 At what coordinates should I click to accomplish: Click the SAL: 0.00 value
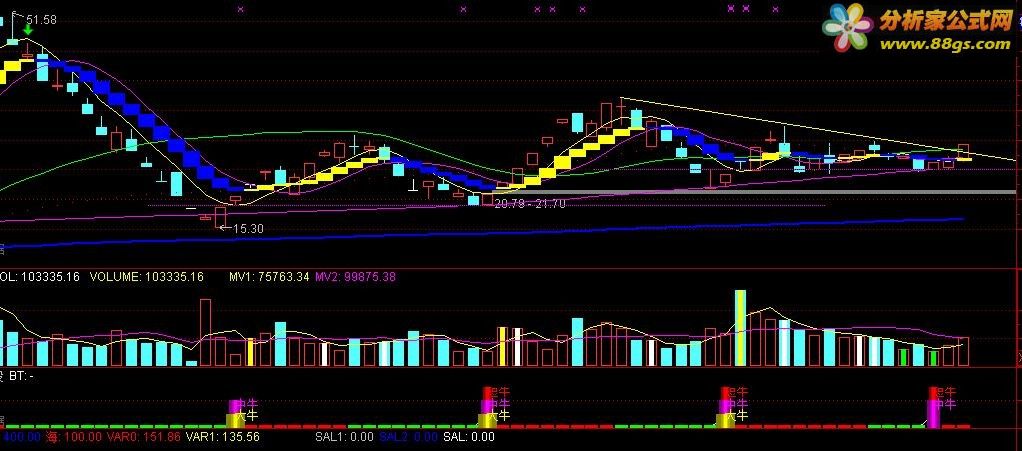coord(469,437)
